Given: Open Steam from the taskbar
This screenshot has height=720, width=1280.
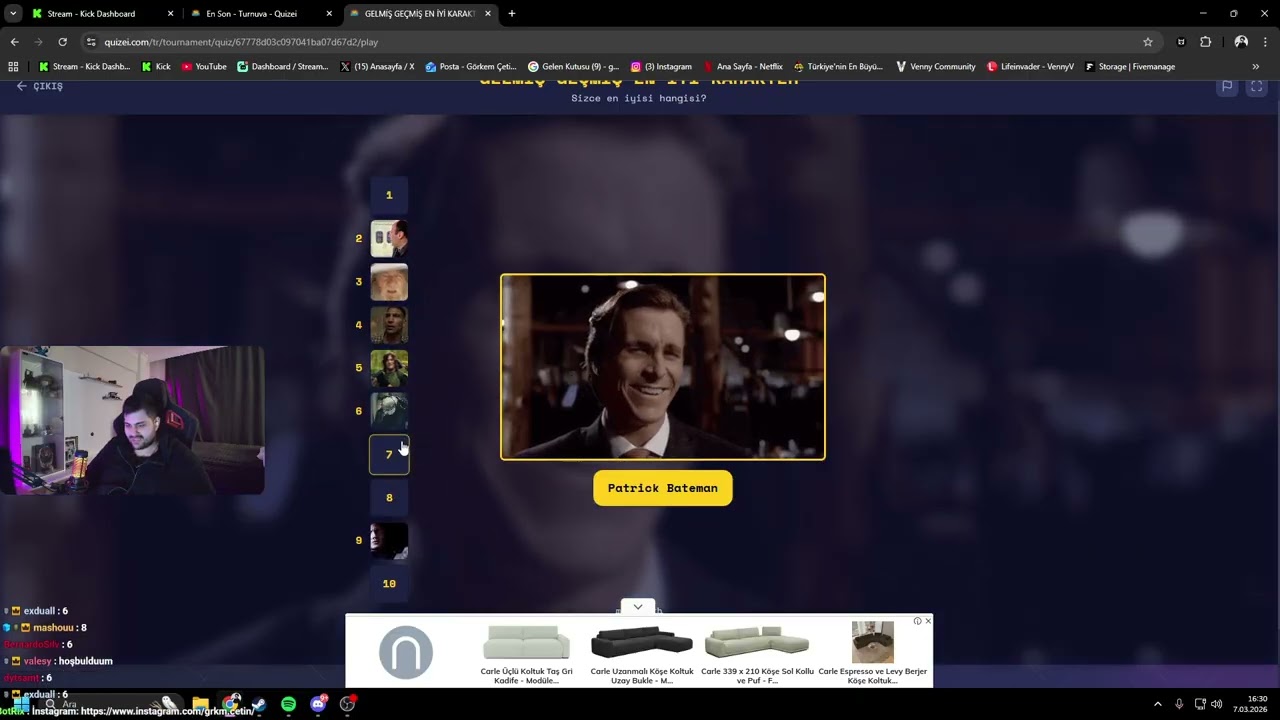Looking at the screenshot, I should [259, 704].
